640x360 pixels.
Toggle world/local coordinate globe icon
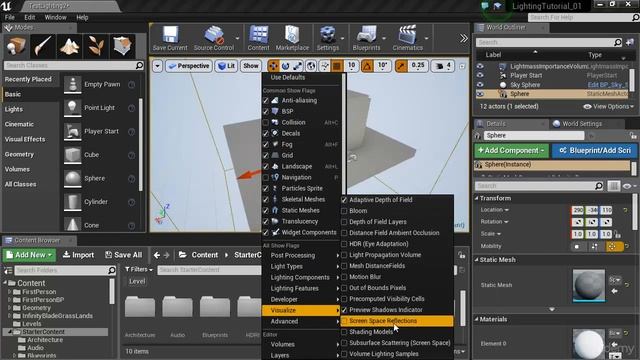click(311, 66)
